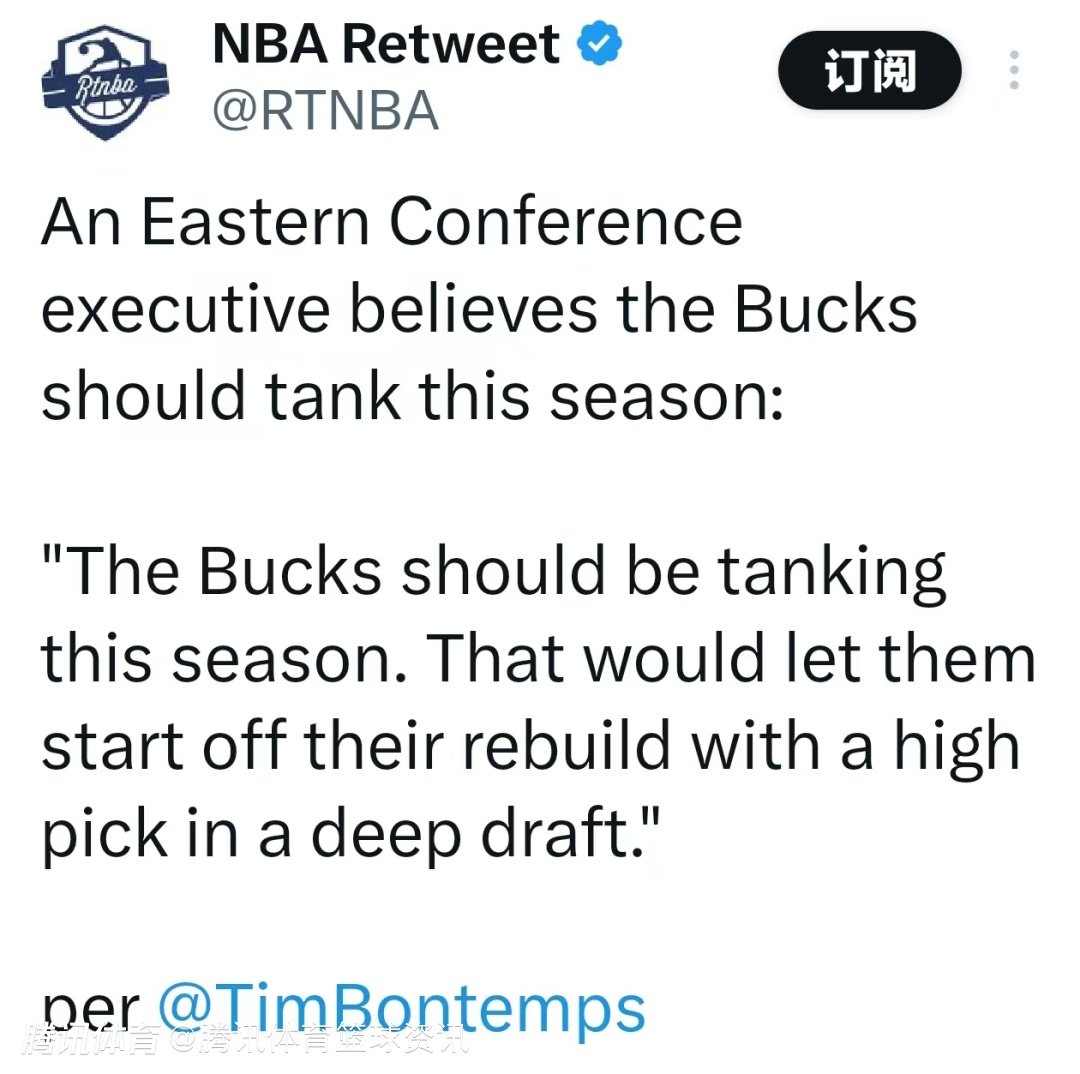1080x1074 pixels.
Task: Click the NBA Retweet display name
Action: click(x=386, y=45)
